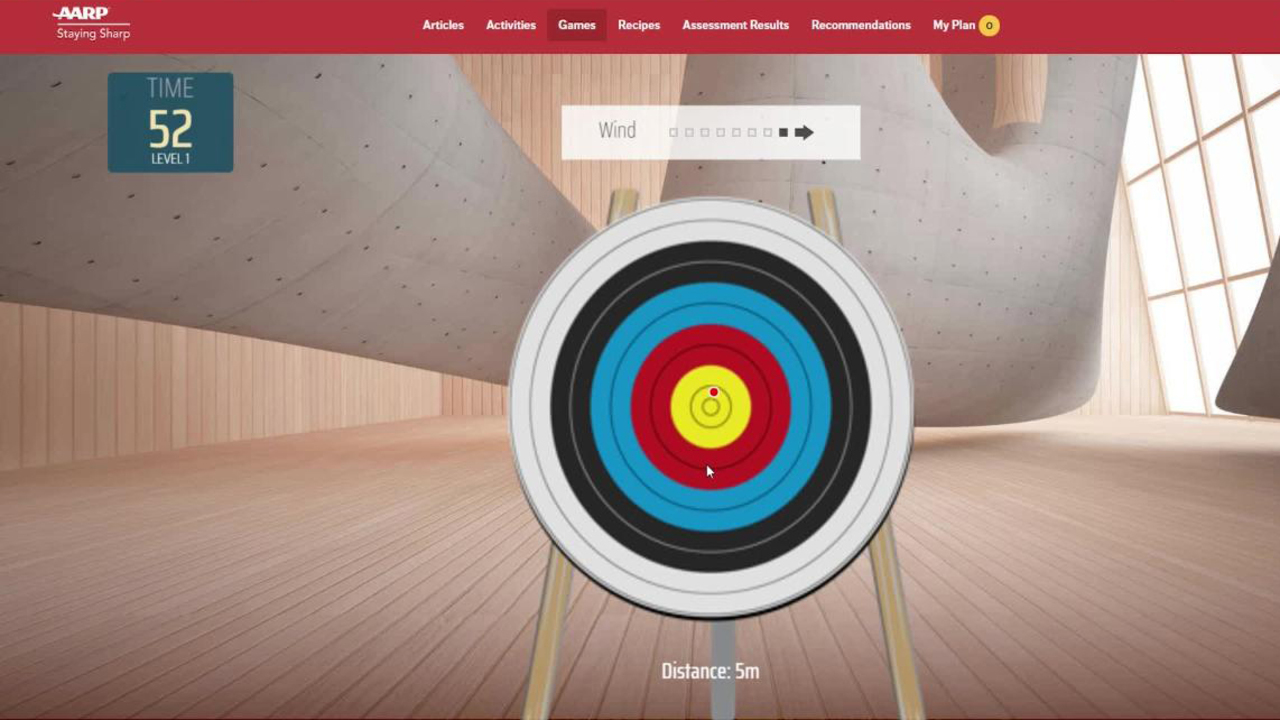The image size is (1280, 720).
Task: Open the Articles menu item
Action: (x=443, y=25)
